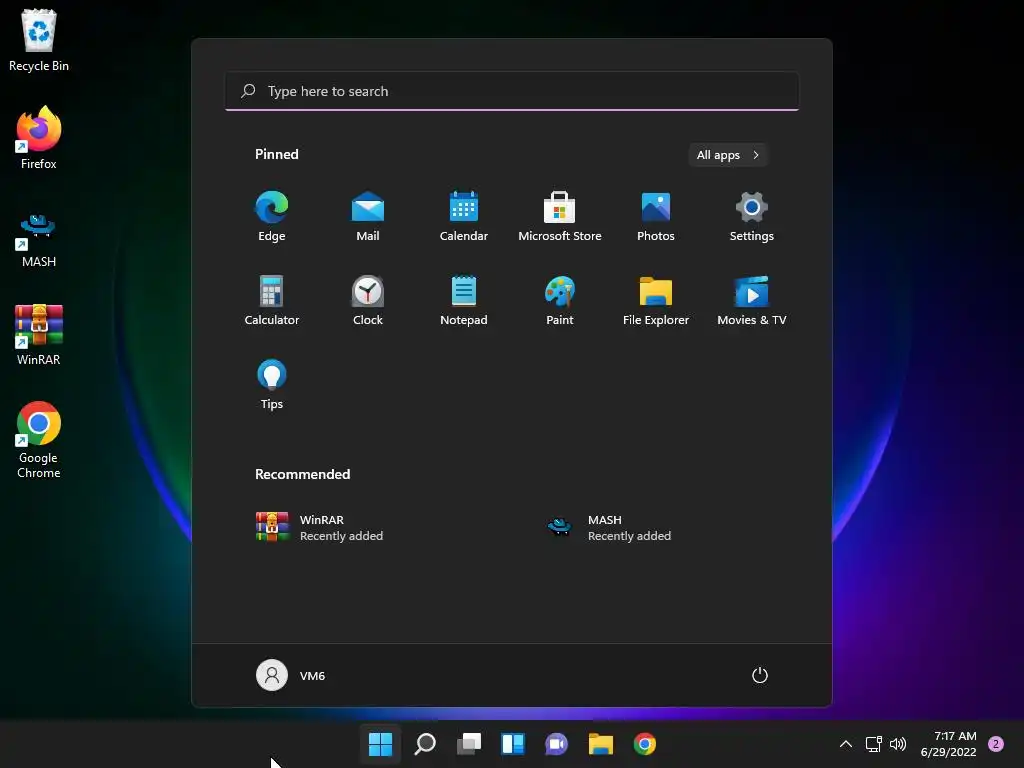Open the Calculator app
This screenshot has height=768, width=1024.
(272, 300)
